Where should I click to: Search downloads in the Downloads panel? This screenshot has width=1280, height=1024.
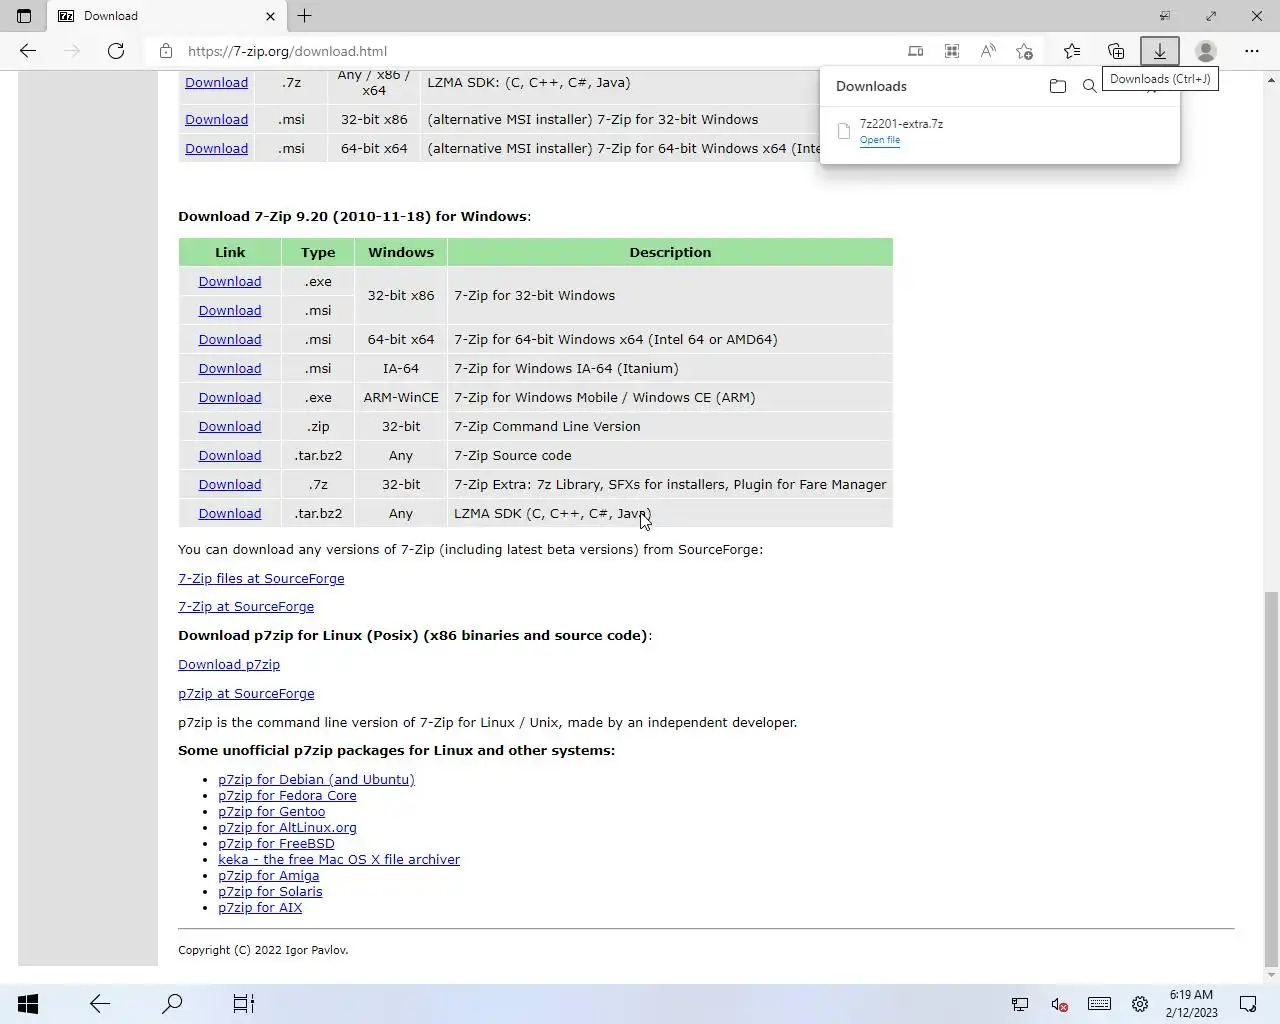[1090, 86]
